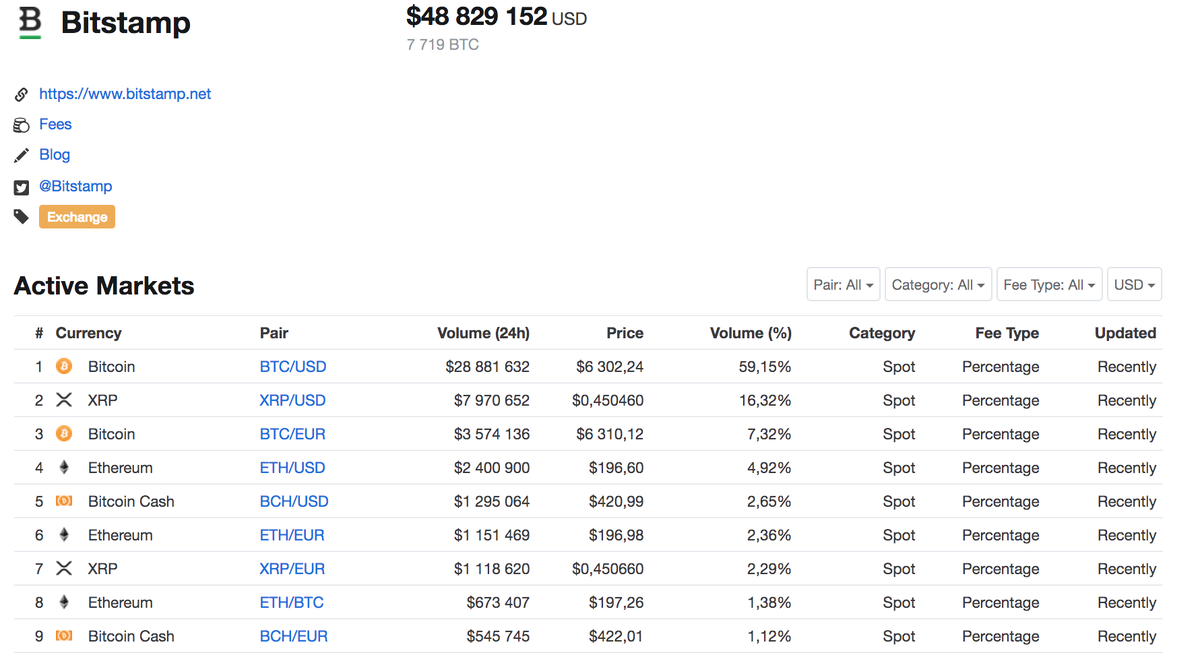Viewport: 1200px width, 653px height.
Task: Click the Currency column header
Action: 88,333
